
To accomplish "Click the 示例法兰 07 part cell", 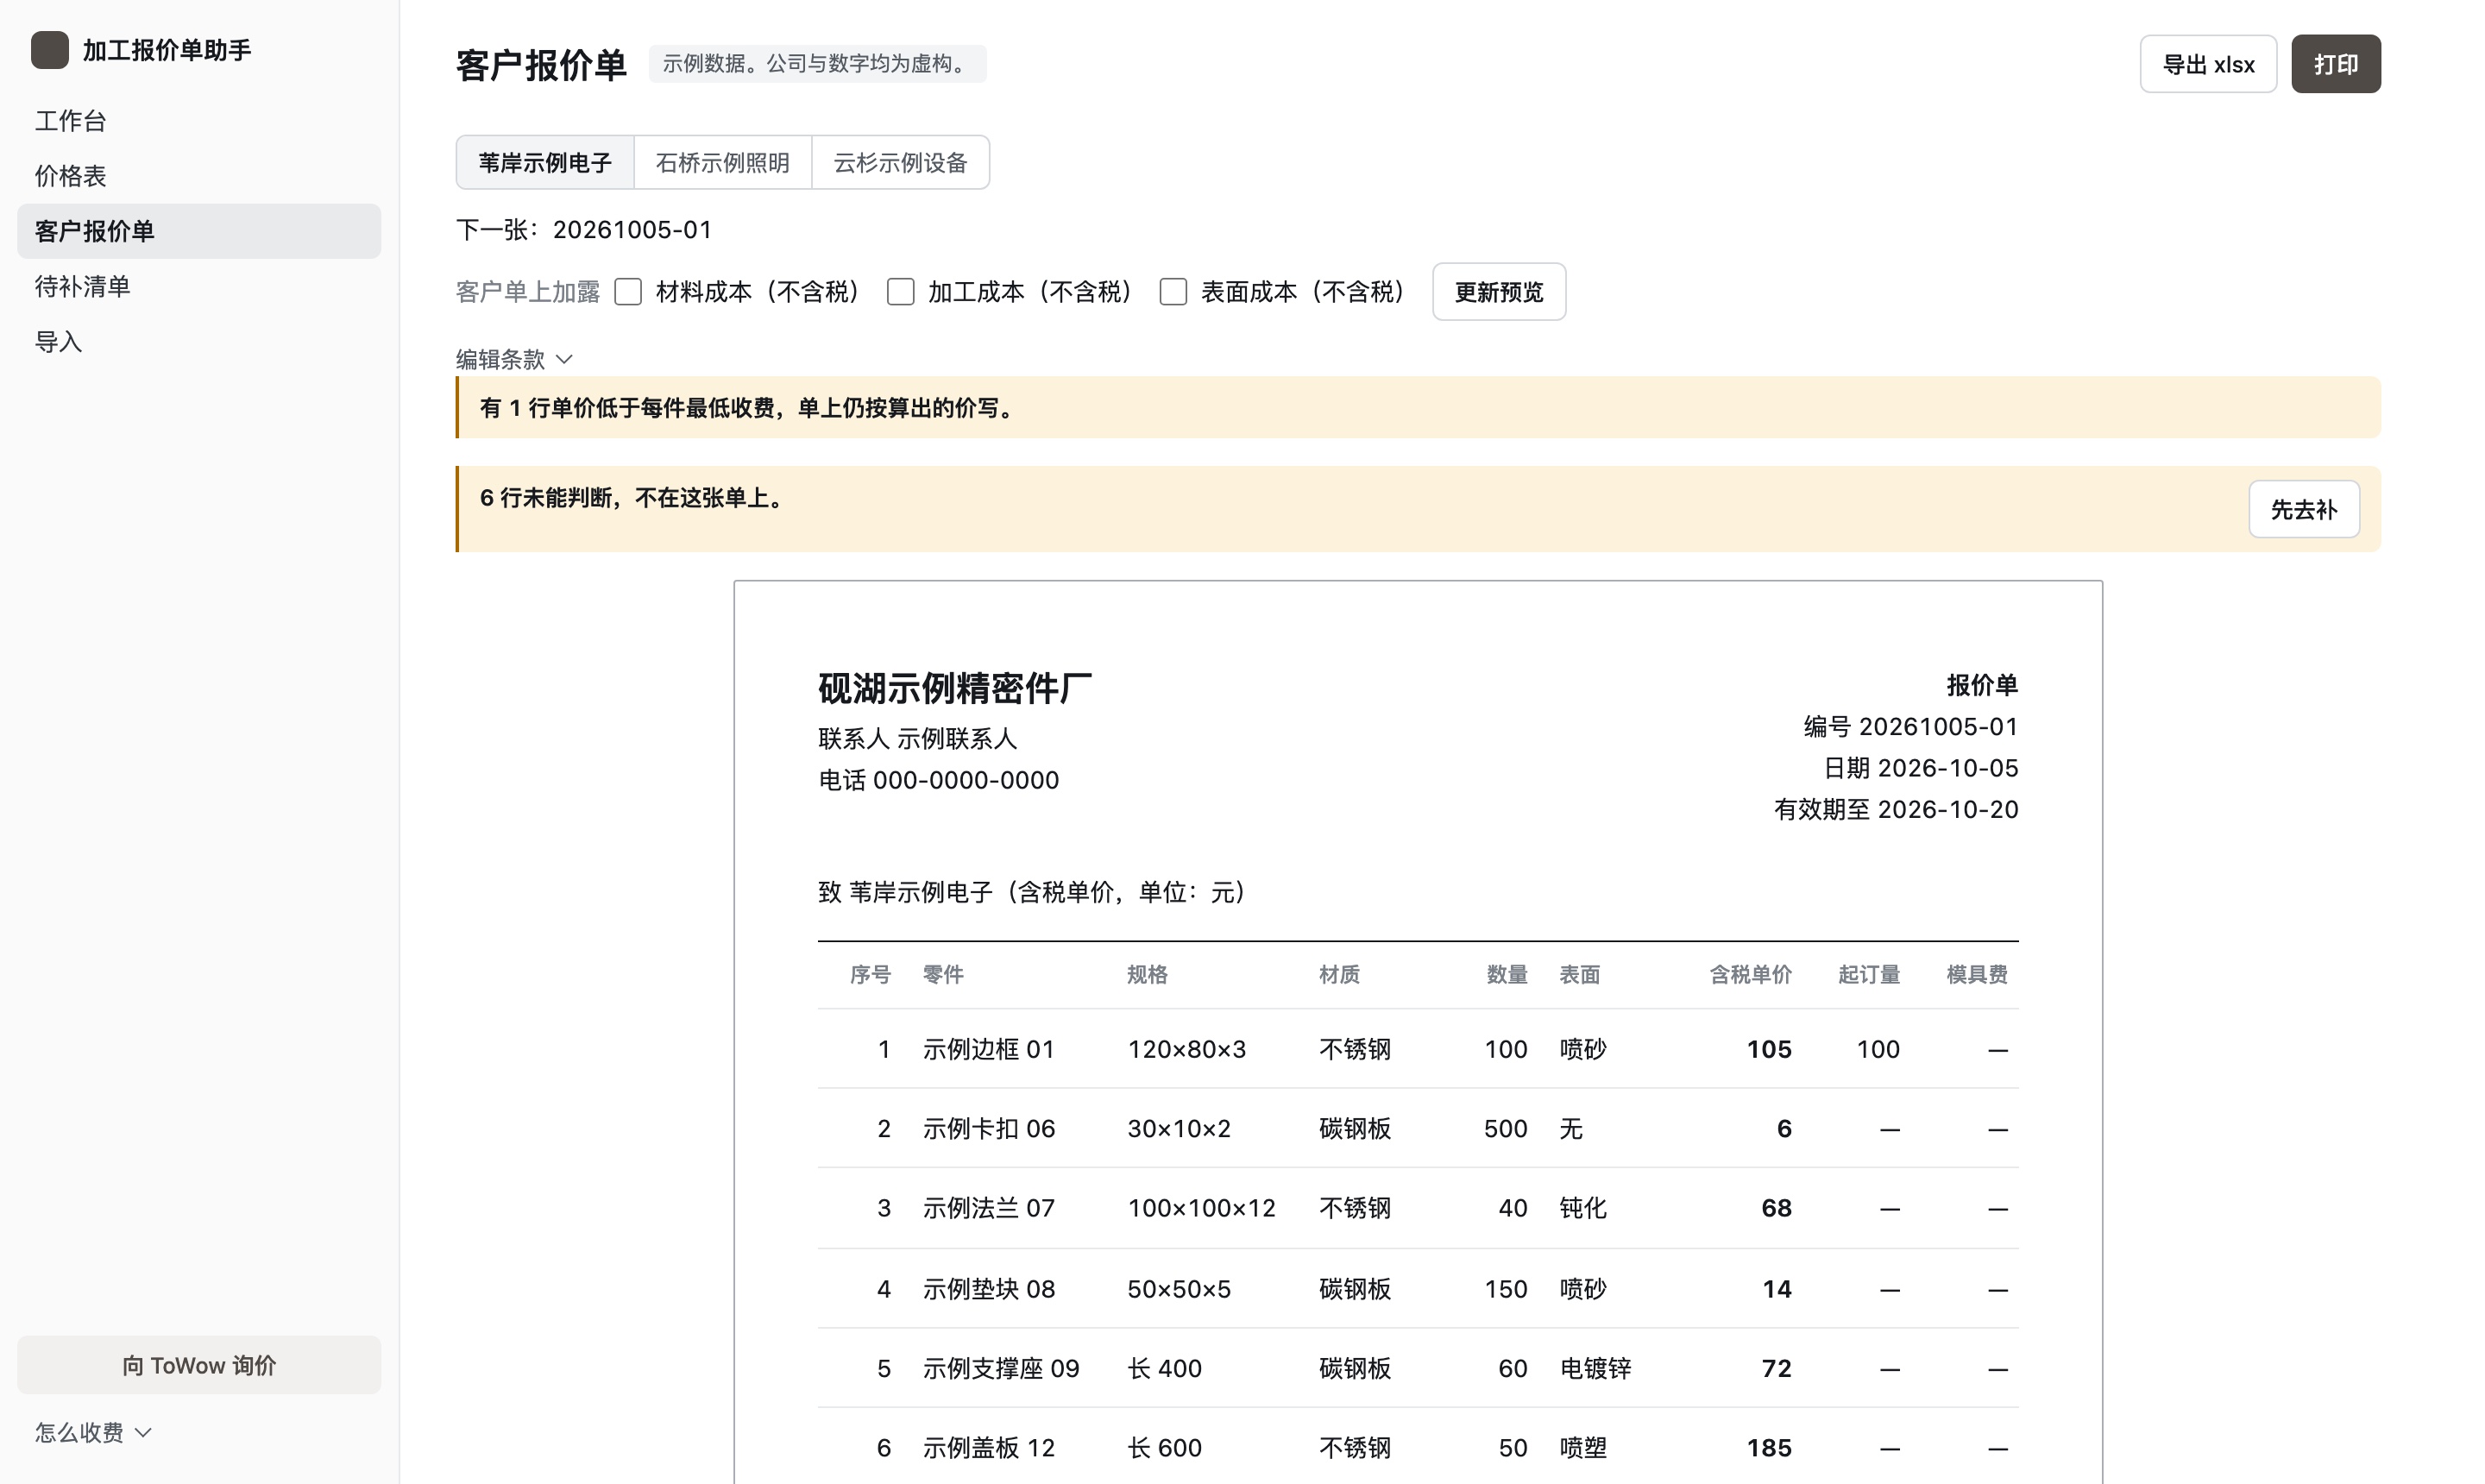I will (x=988, y=1208).
